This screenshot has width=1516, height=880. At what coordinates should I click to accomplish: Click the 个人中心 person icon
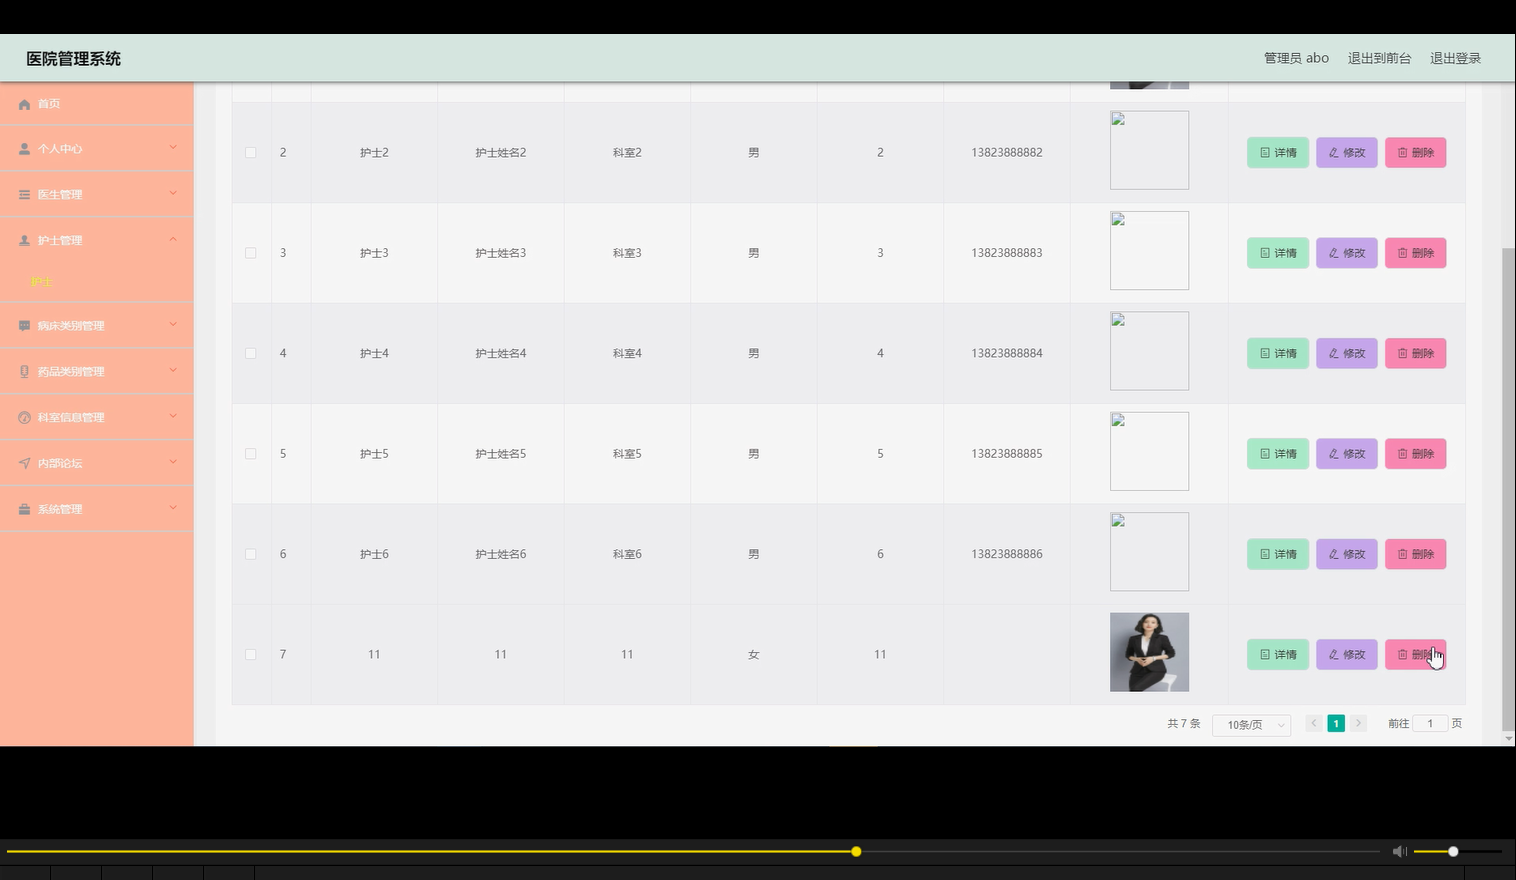[24, 149]
